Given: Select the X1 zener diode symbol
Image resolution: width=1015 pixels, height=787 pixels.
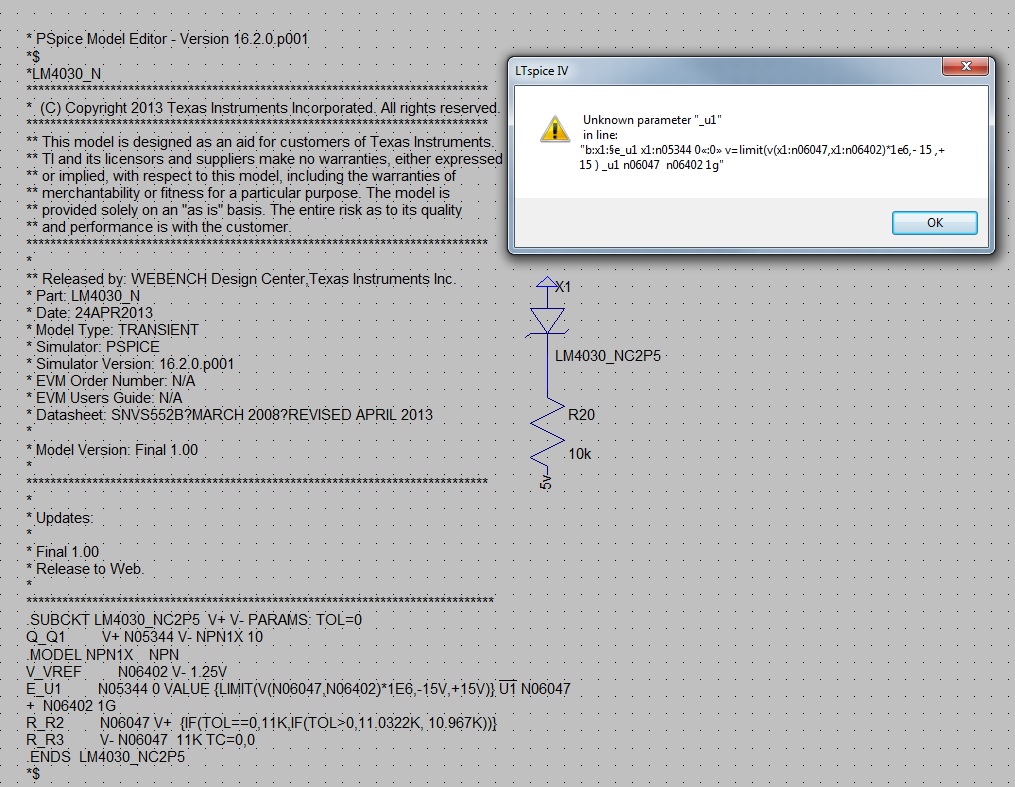Looking at the screenshot, I should point(548,321).
